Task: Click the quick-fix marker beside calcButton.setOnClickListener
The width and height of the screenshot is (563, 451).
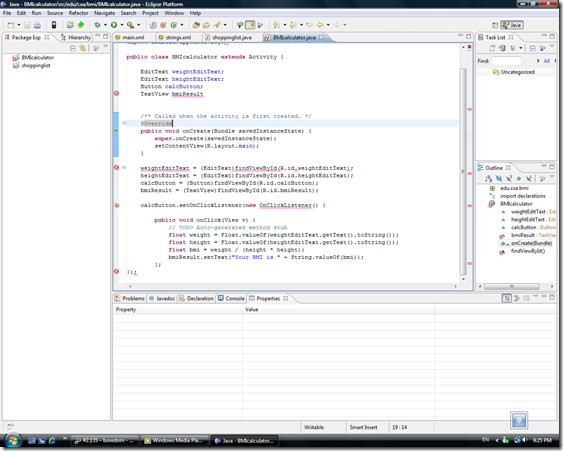Action: (116, 205)
